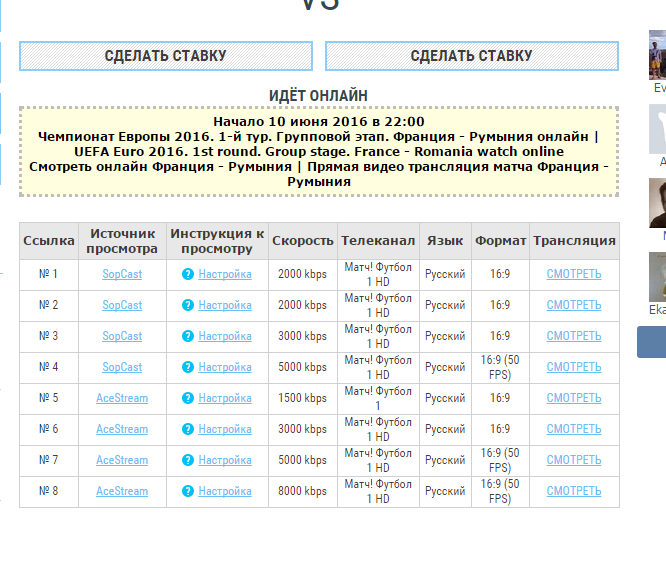The image size is (666, 576).
Task: Click СМОТРЕТЬ for stream № 5
Action: point(574,398)
